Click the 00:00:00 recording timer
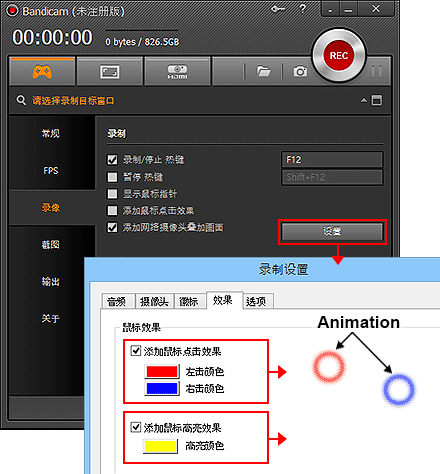440x474 pixels. (52, 37)
